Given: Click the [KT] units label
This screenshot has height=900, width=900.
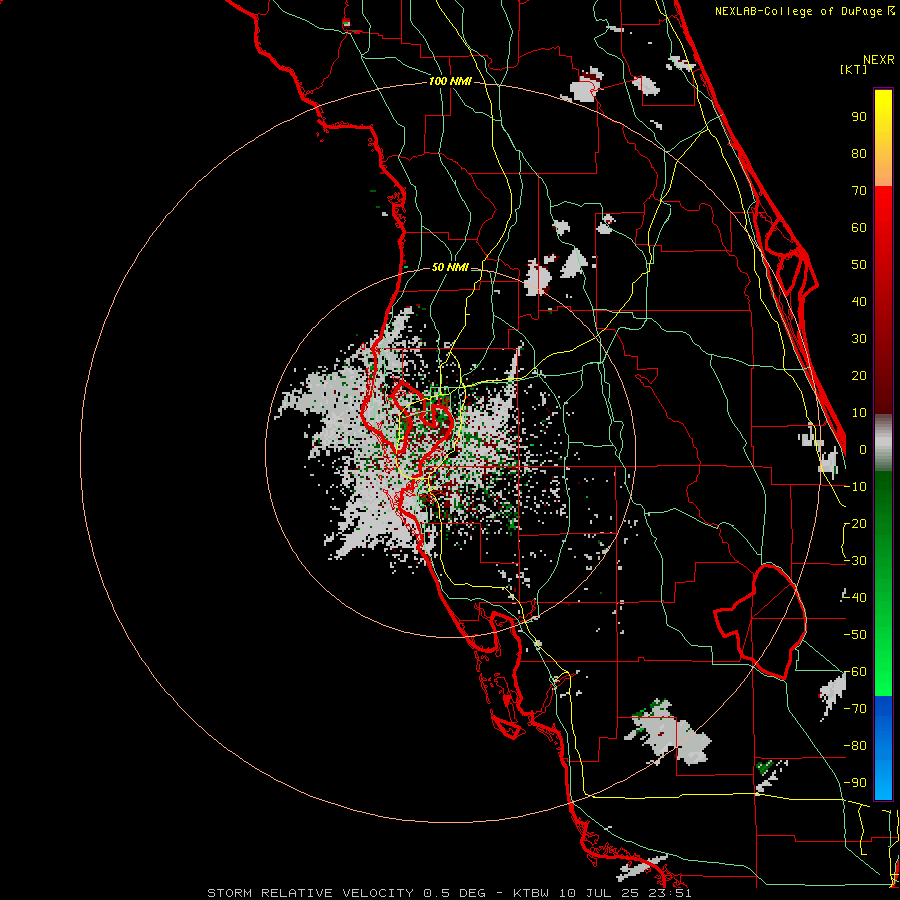Looking at the screenshot, I should 854,69.
